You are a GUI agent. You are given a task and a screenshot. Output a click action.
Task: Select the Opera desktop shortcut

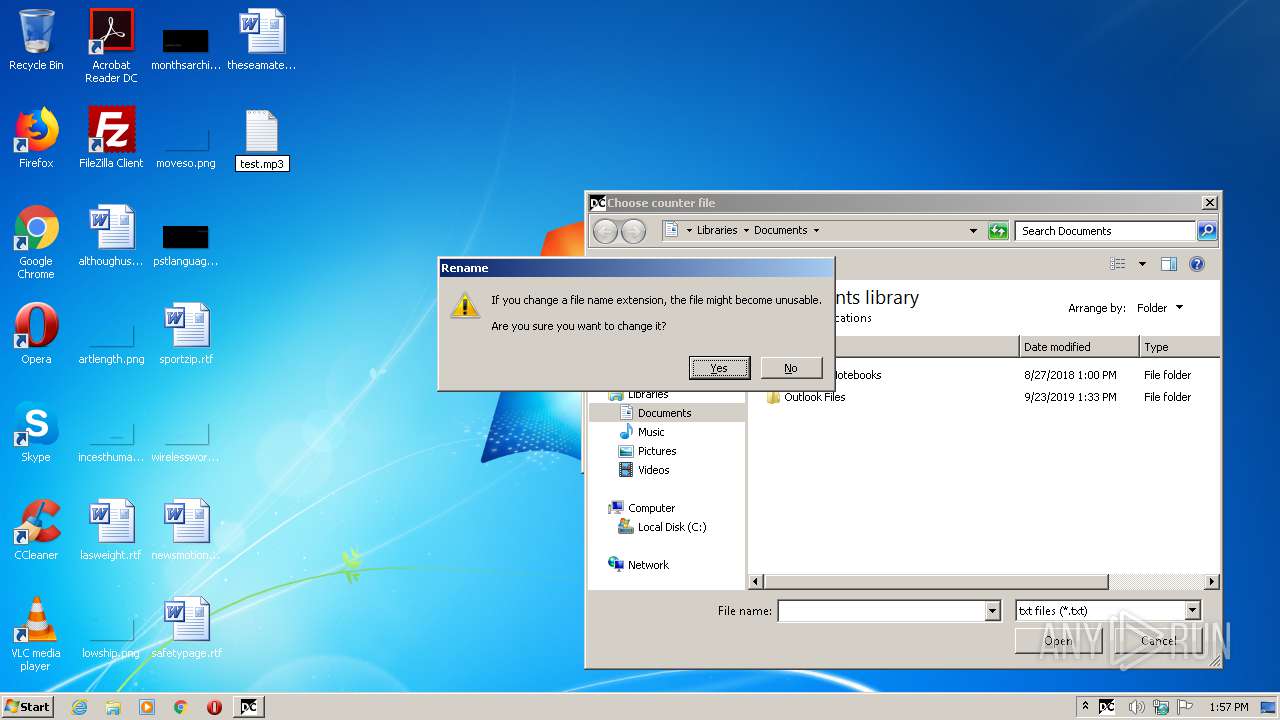(x=36, y=334)
